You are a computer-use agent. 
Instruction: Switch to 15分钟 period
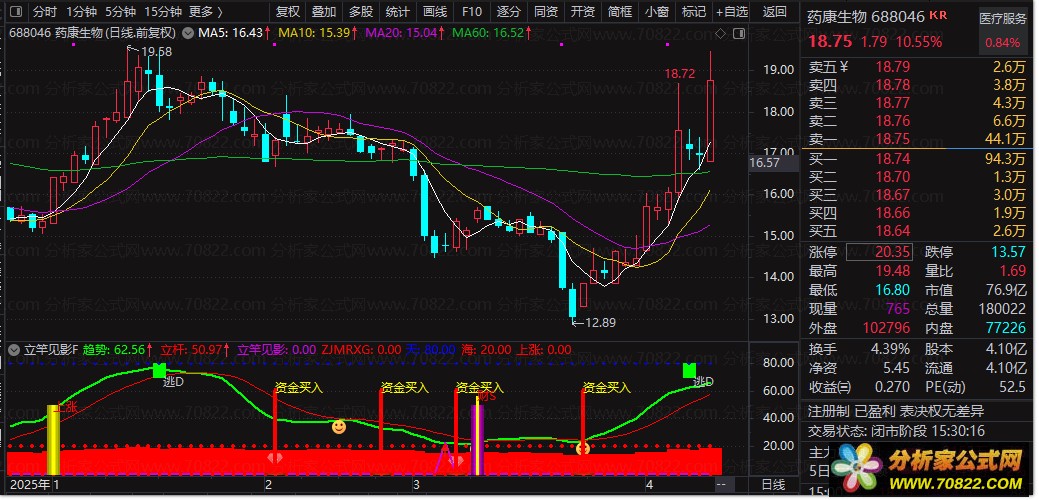tap(163, 12)
